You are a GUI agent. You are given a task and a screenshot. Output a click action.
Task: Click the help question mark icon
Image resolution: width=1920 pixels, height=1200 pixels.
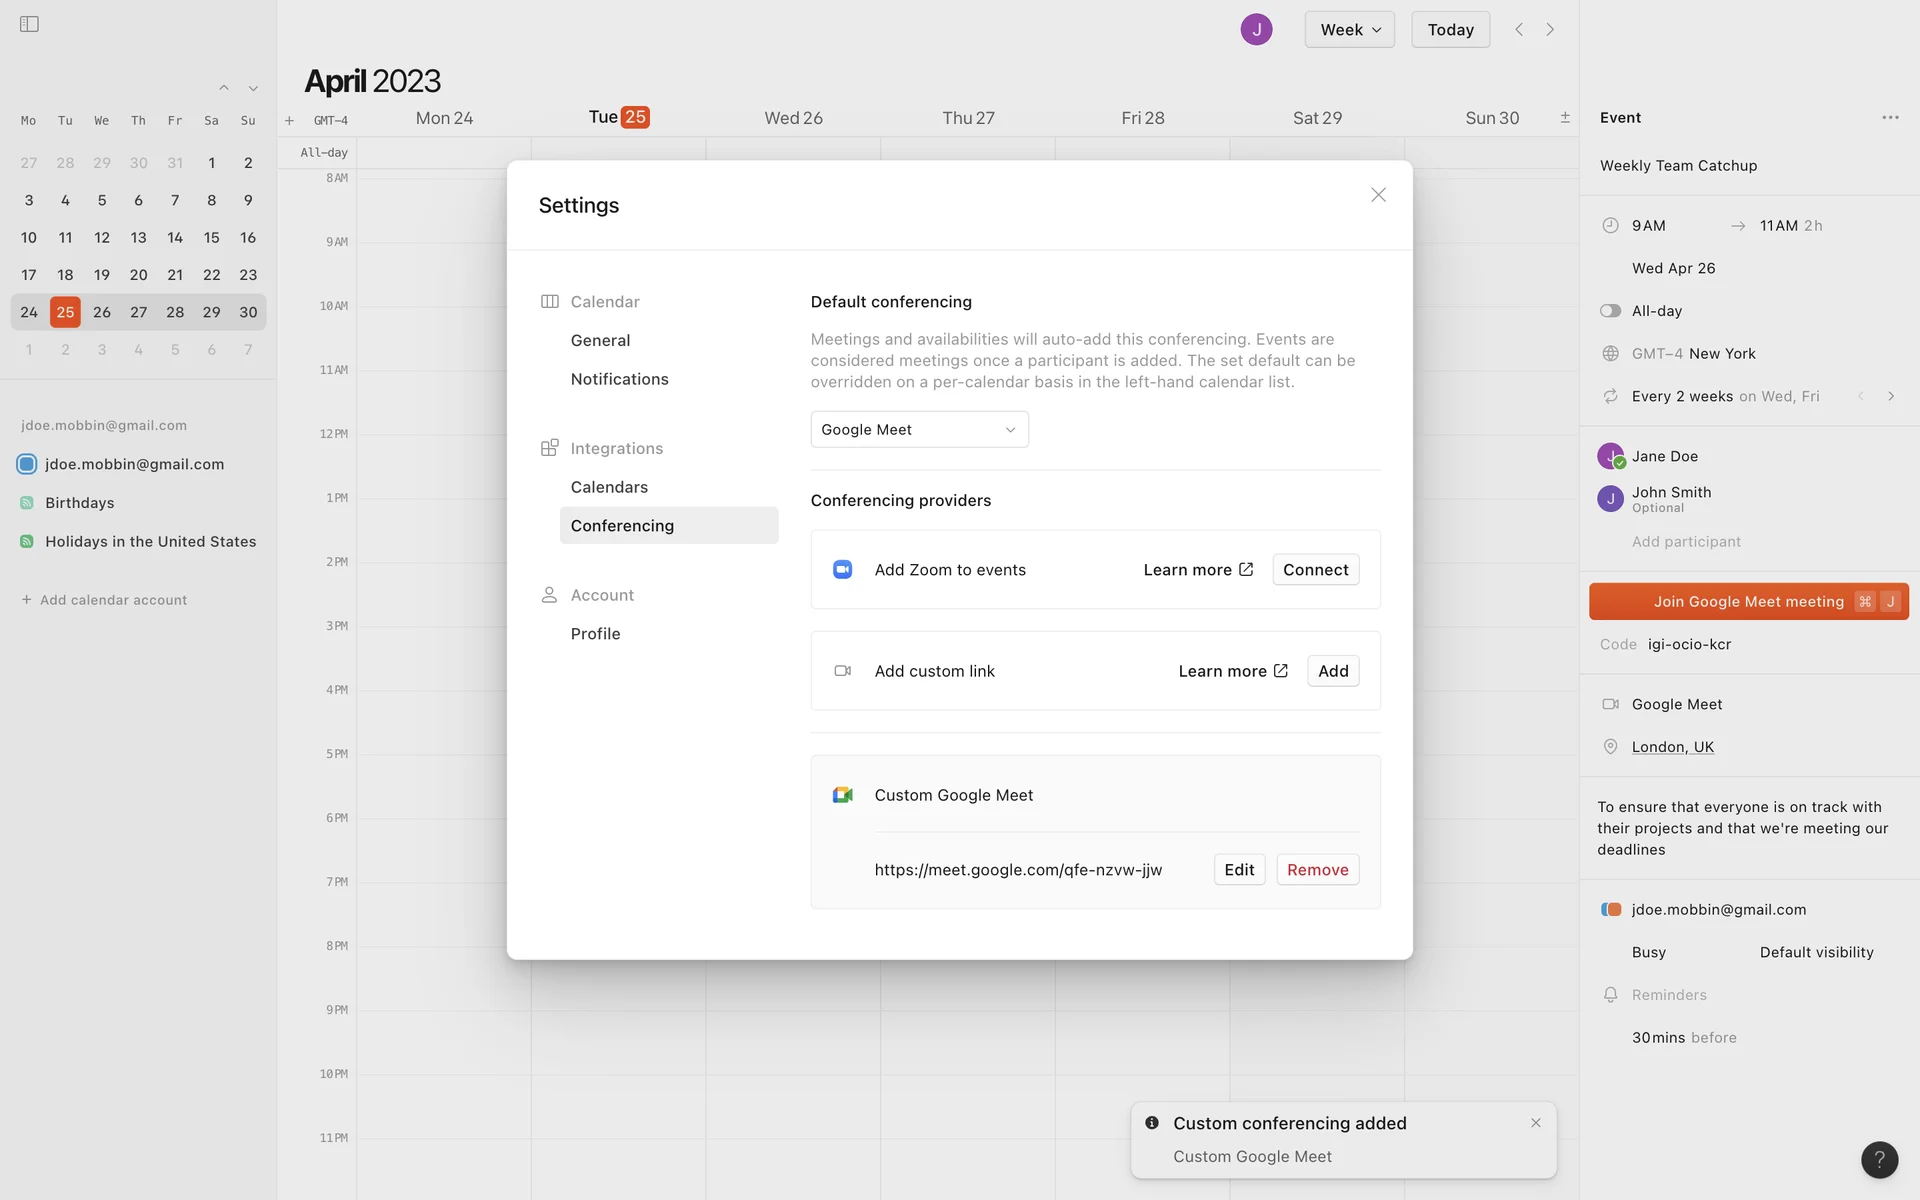pyautogui.click(x=1879, y=1159)
